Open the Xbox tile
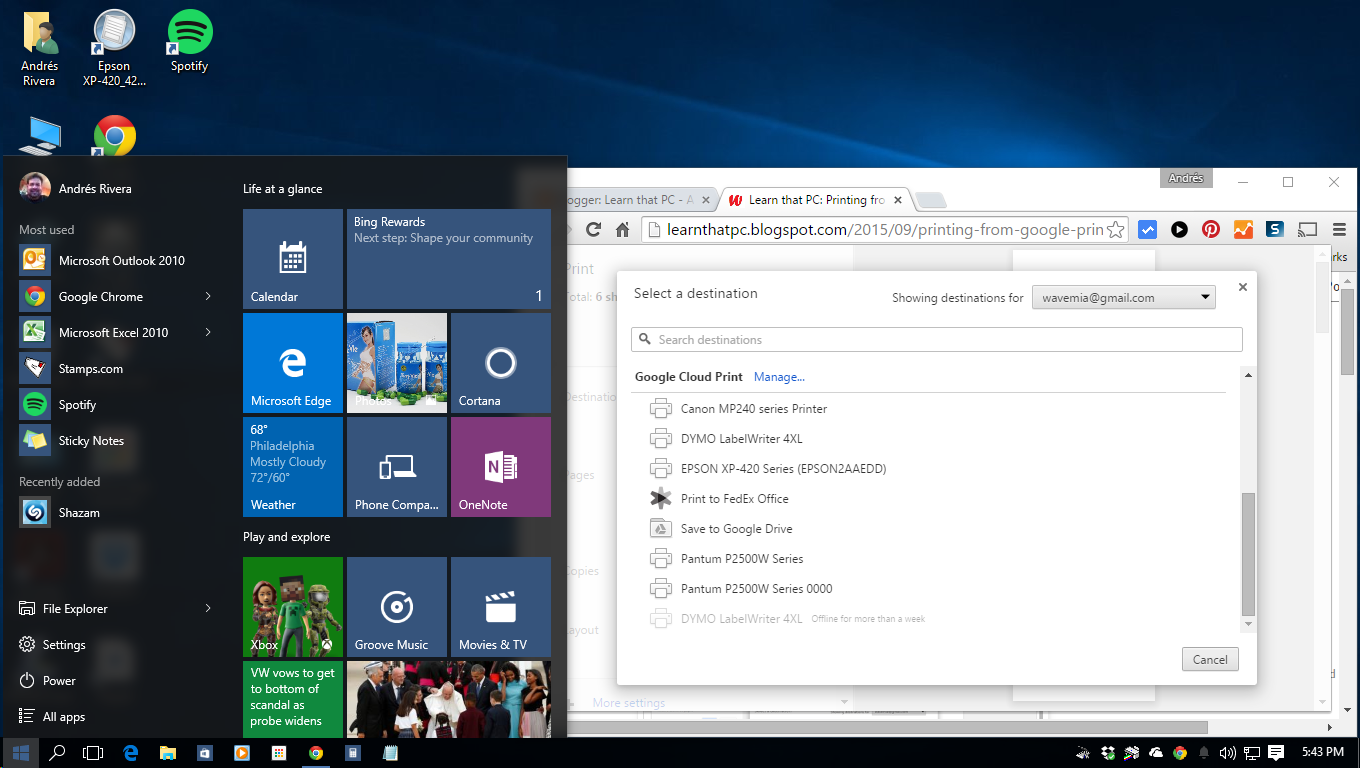The image size is (1360, 768). [293, 607]
